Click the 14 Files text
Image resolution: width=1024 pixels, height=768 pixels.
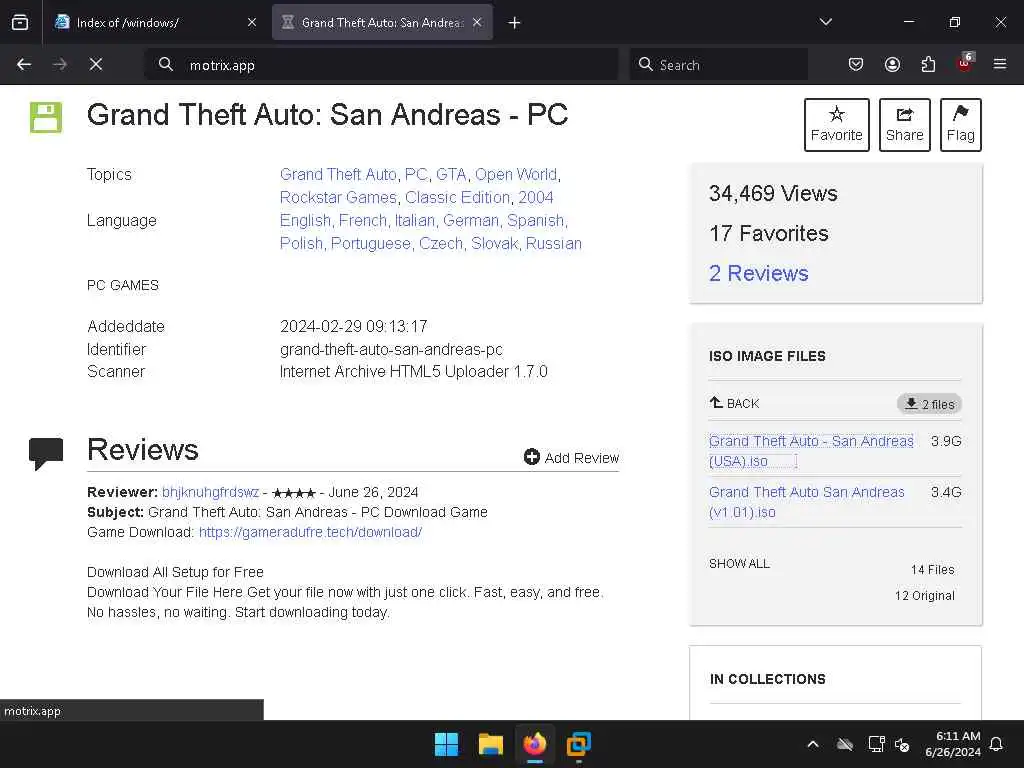coord(933,569)
